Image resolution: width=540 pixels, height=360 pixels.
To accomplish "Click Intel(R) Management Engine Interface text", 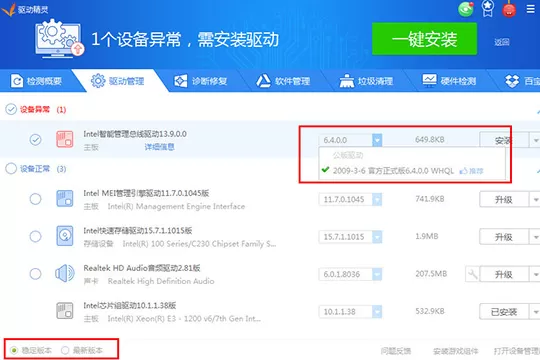I will point(176,206).
